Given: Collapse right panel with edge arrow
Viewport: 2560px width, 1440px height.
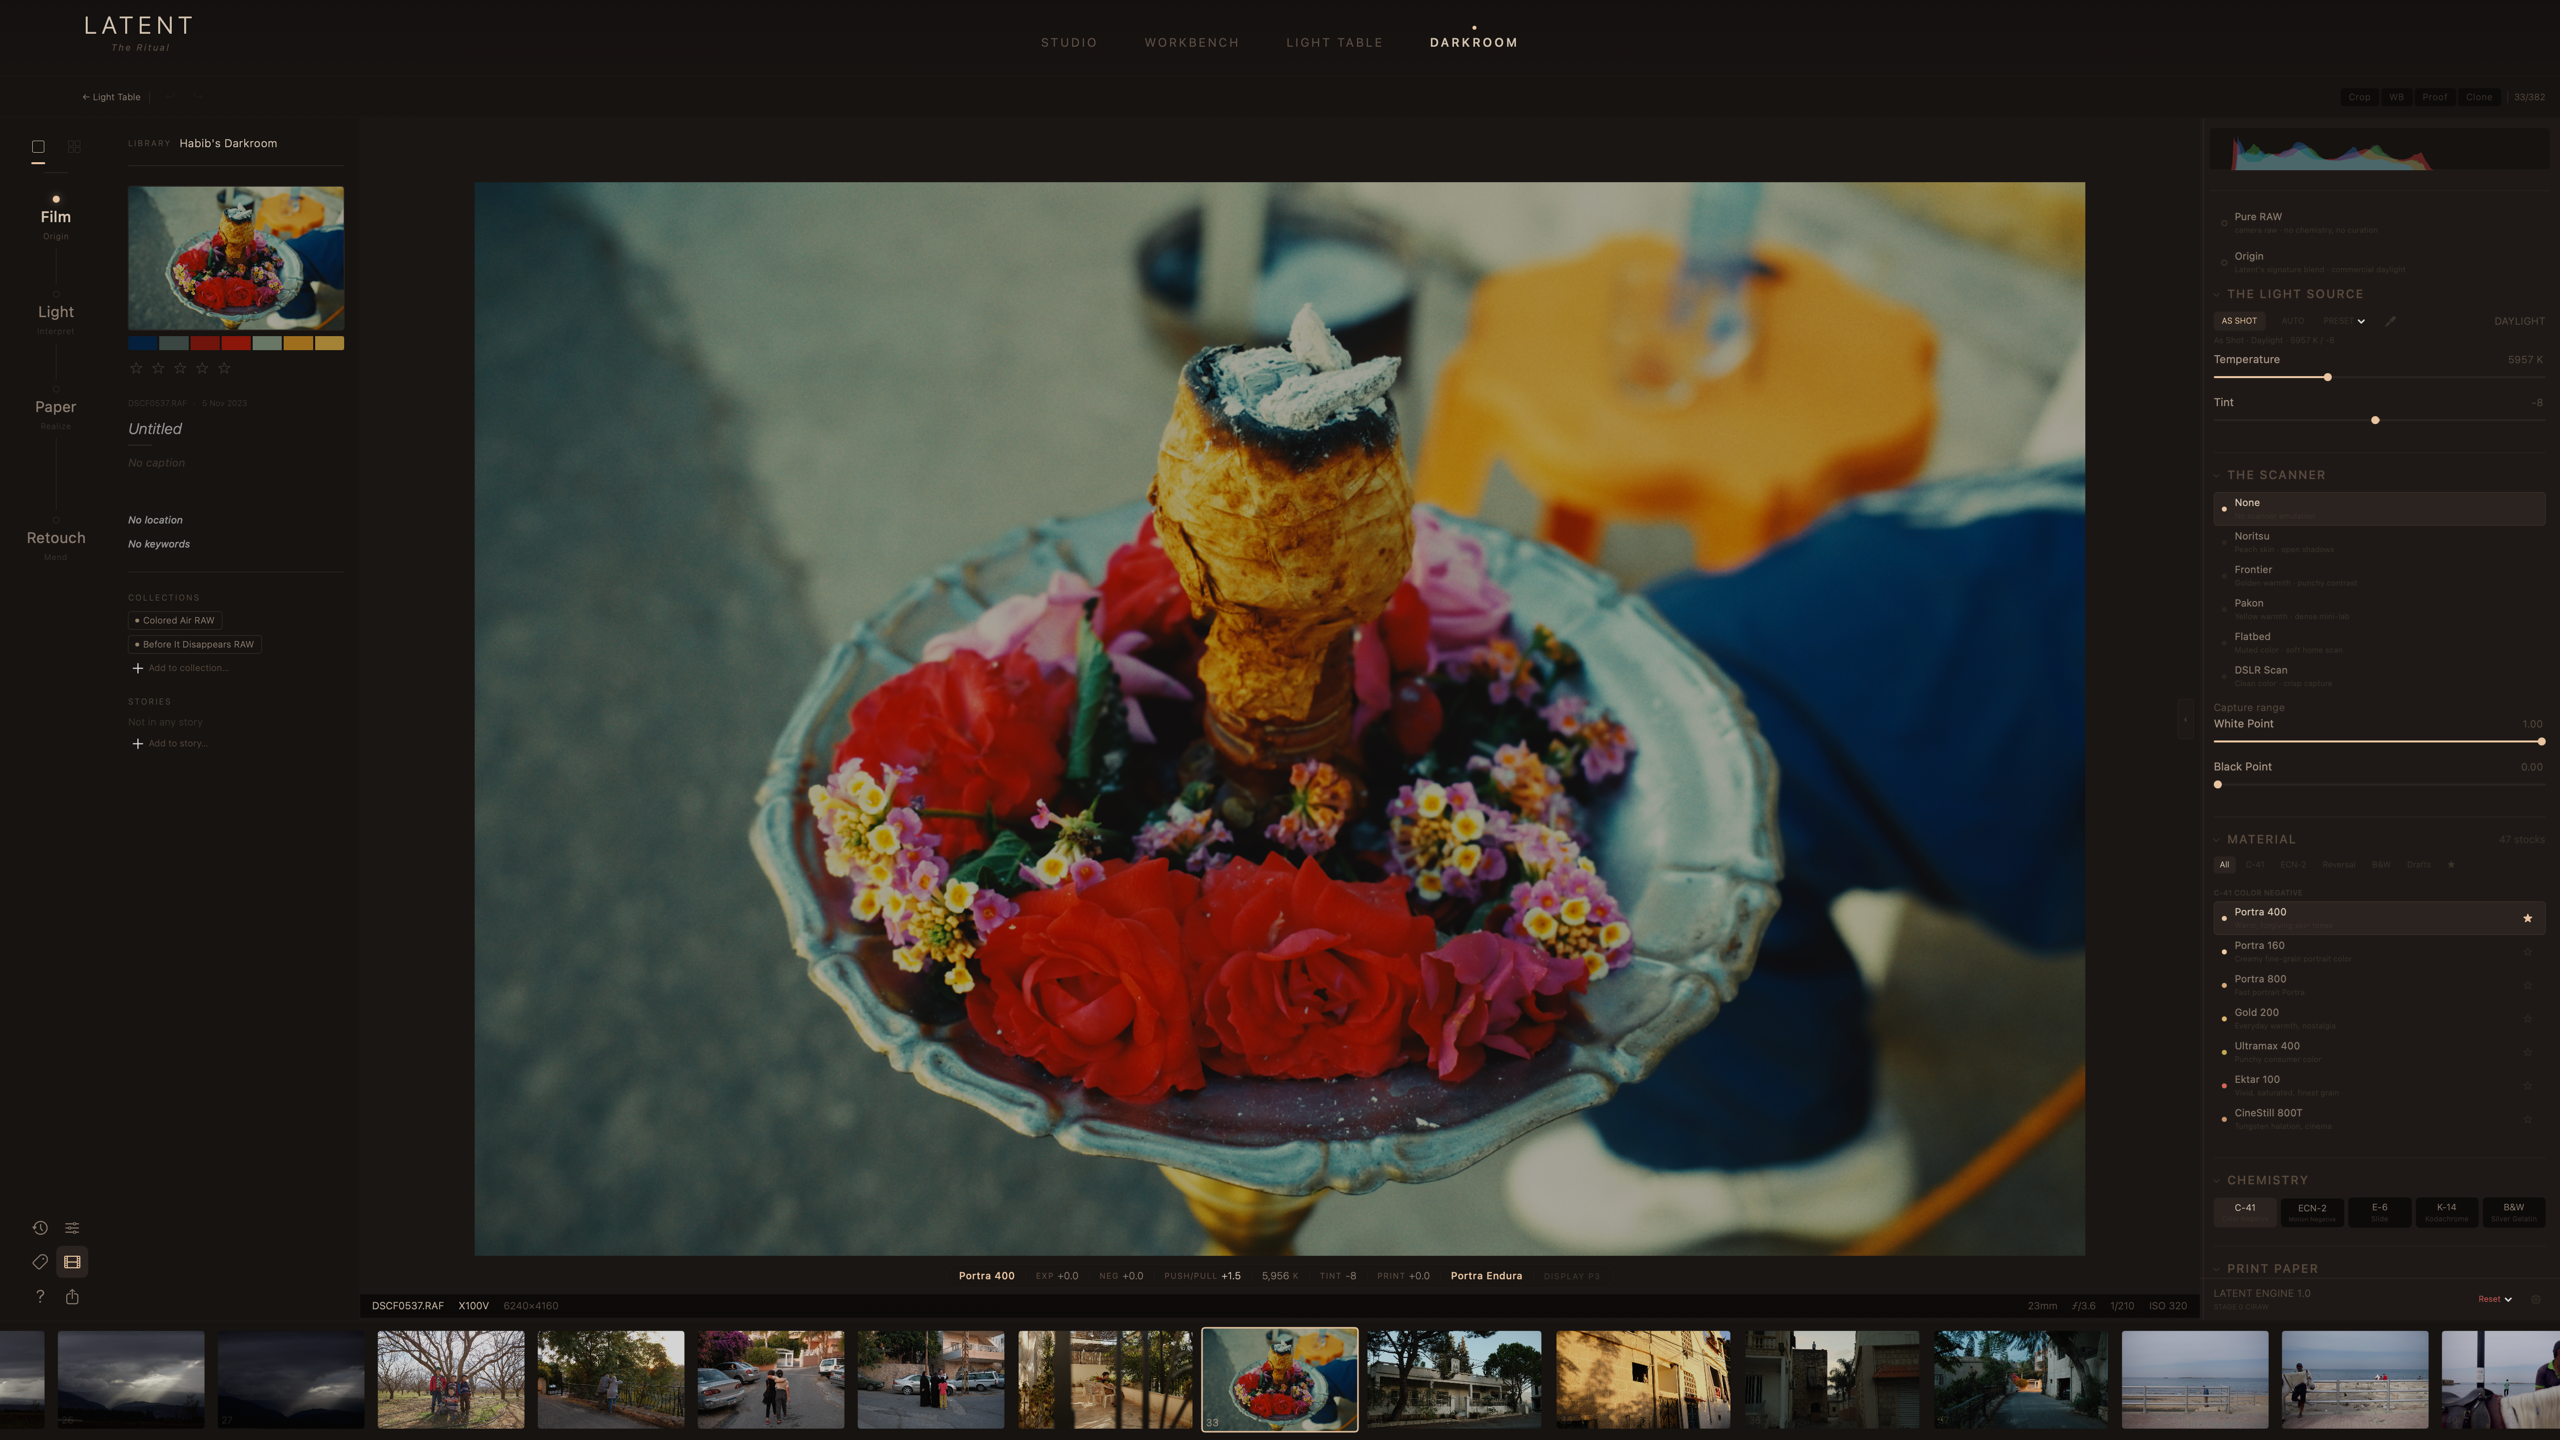Looking at the screenshot, I should pyautogui.click(x=2184, y=719).
